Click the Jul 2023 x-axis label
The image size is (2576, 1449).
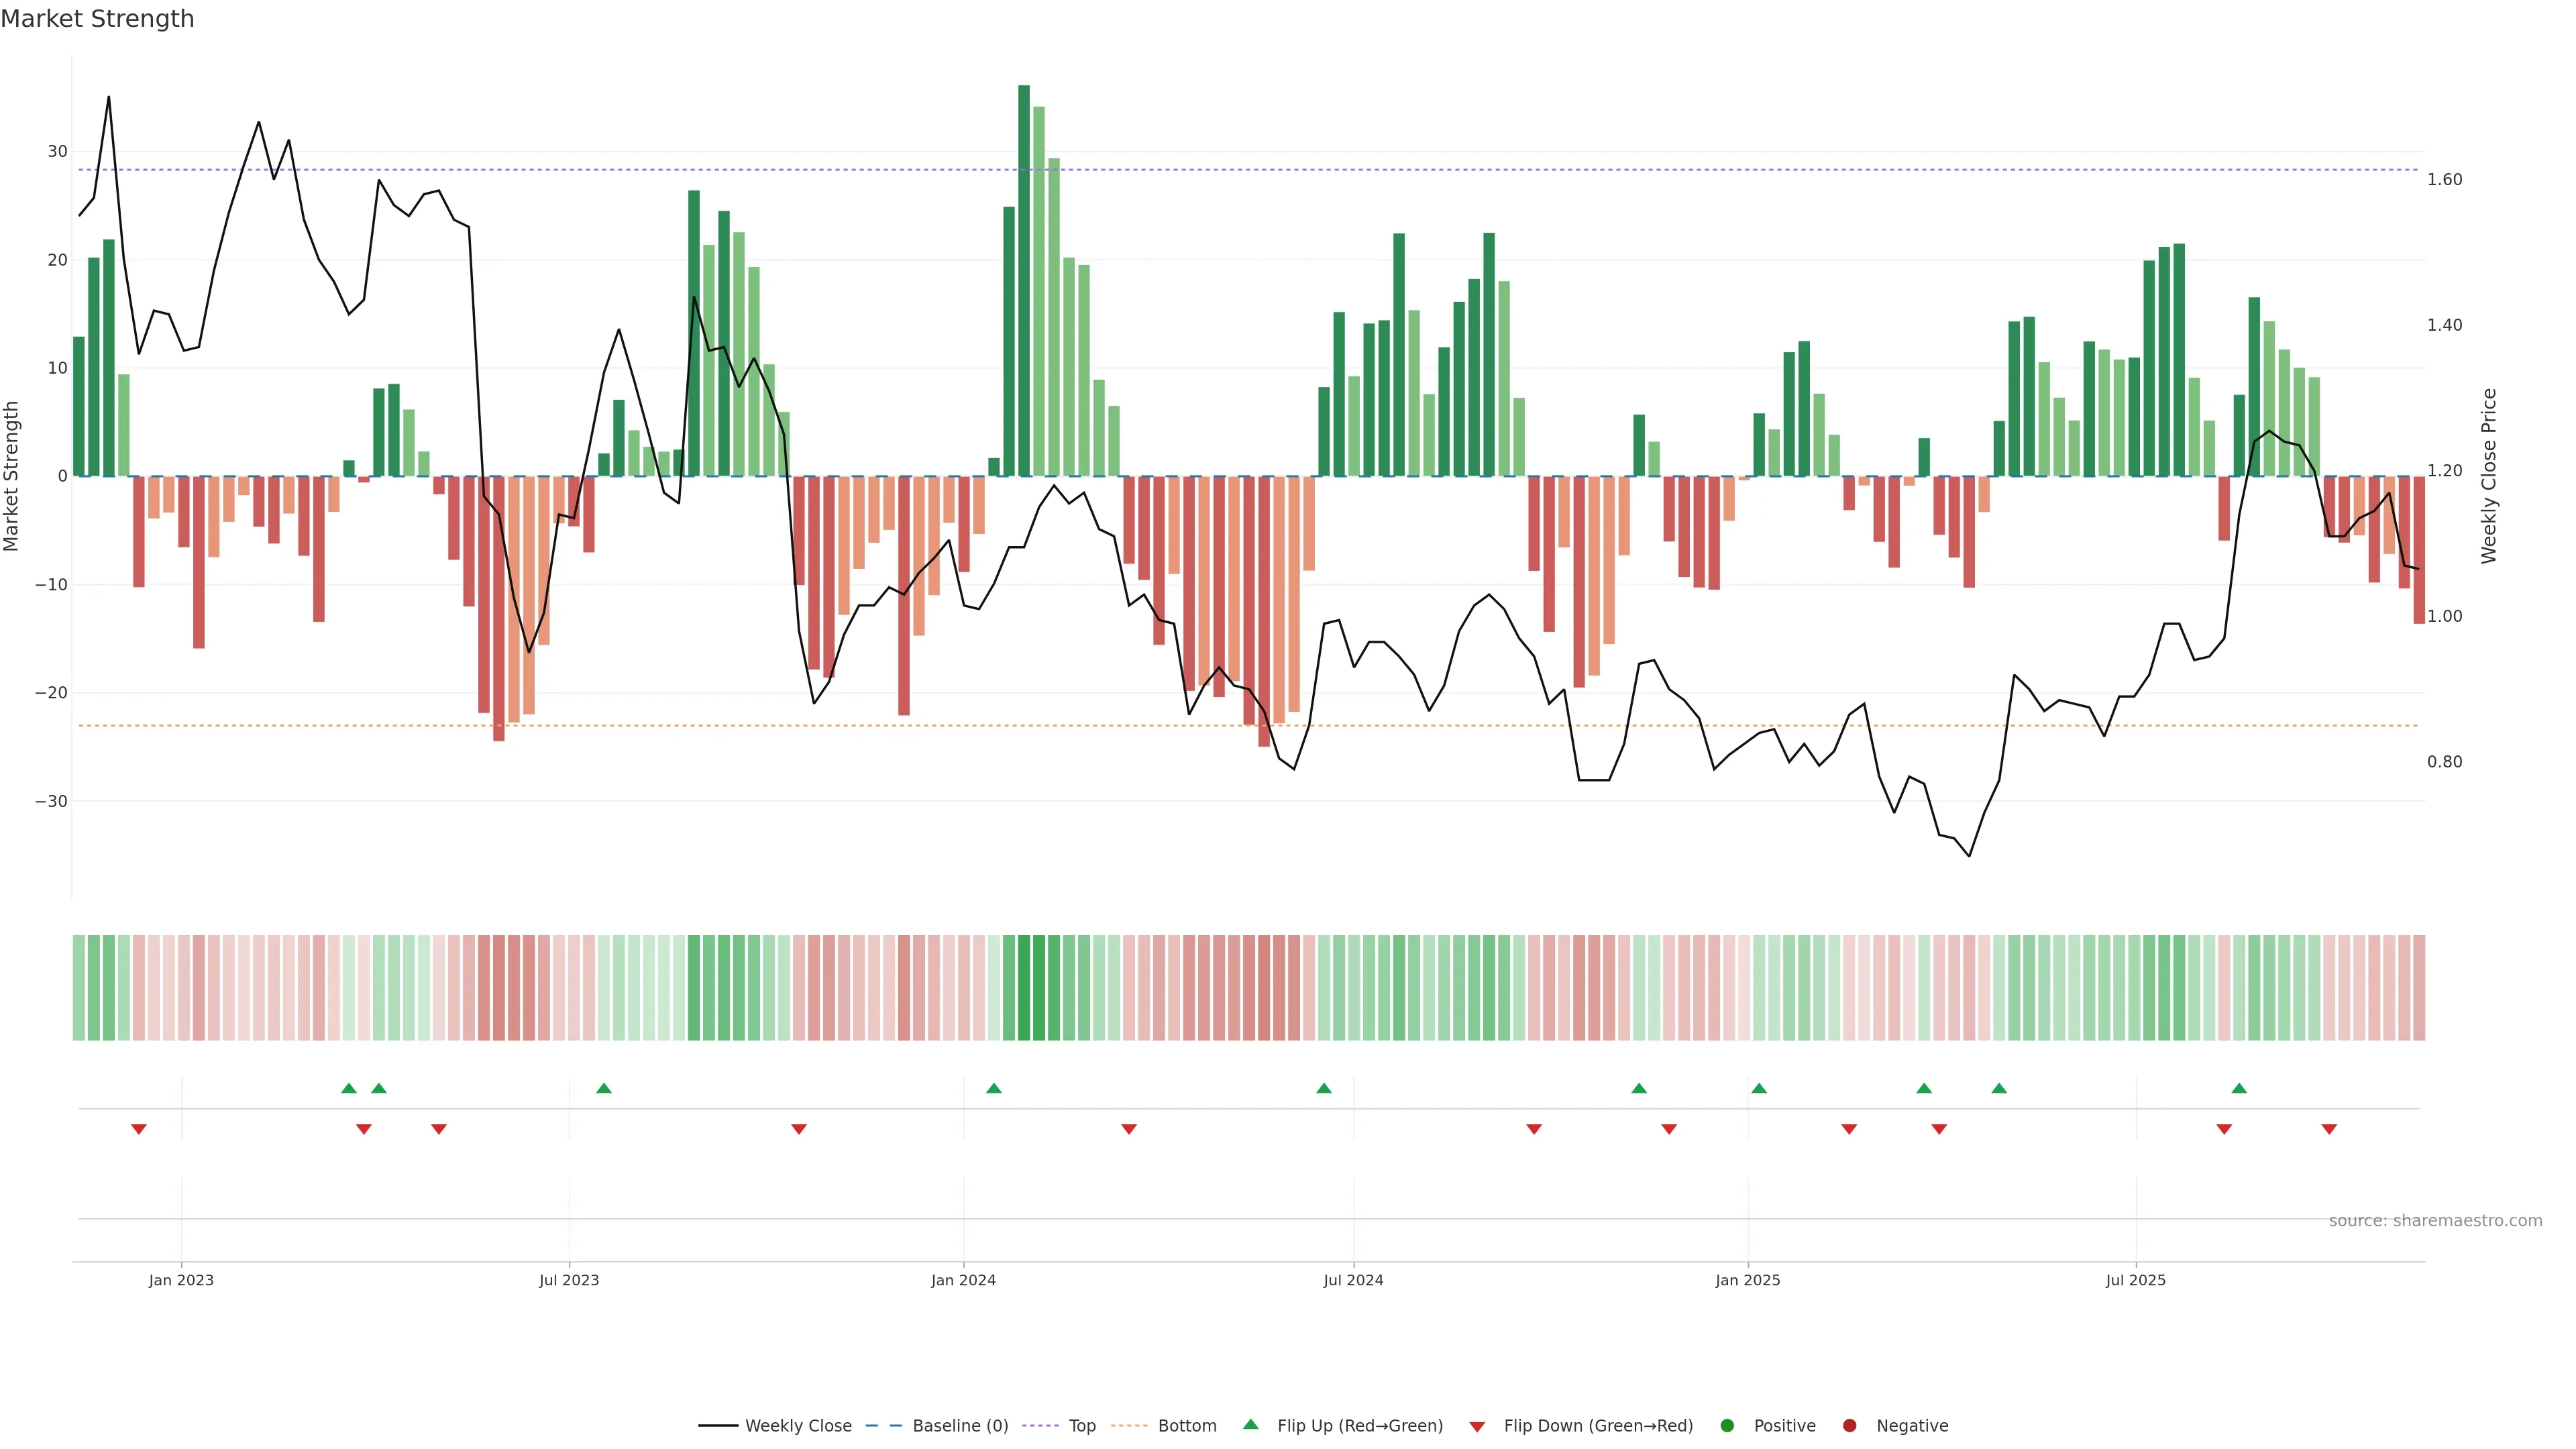(x=569, y=1280)
